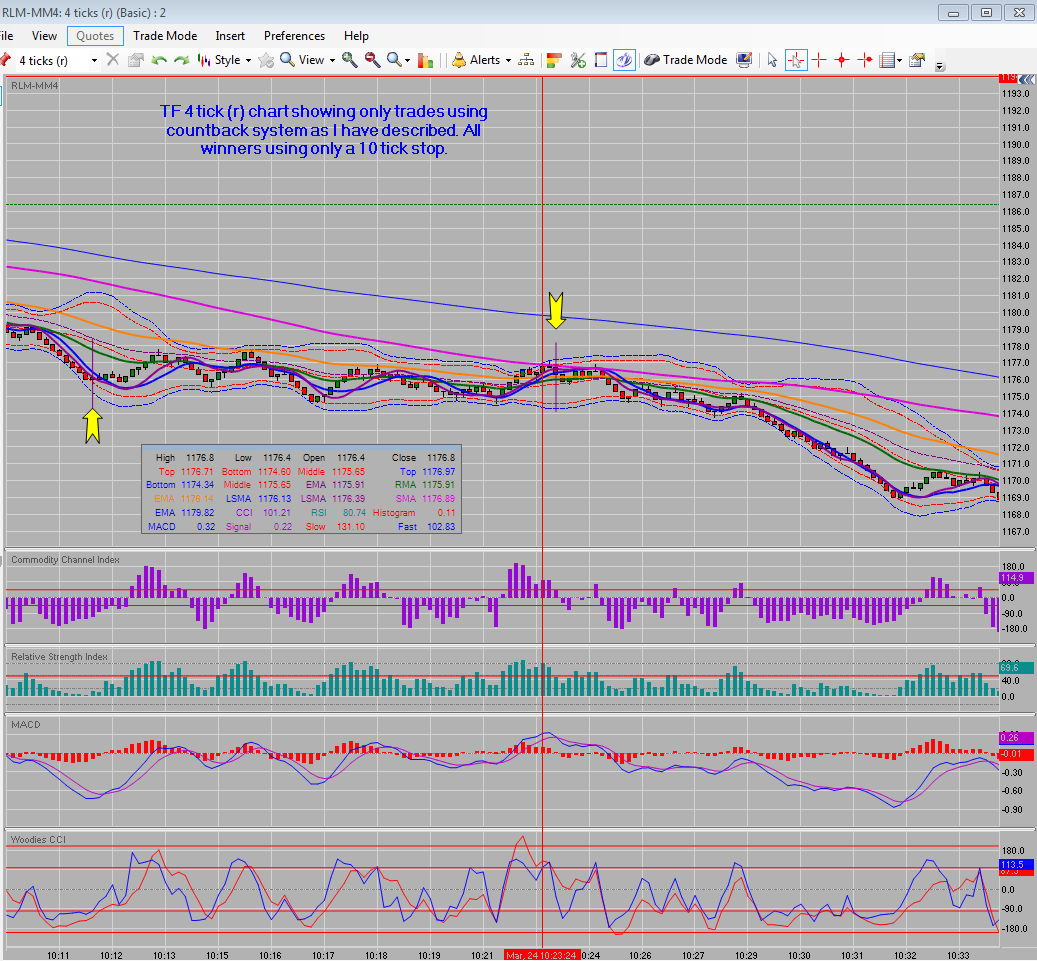
Task: Click the Commodity Channel Index panel title
Action: click(x=65, y=560)
